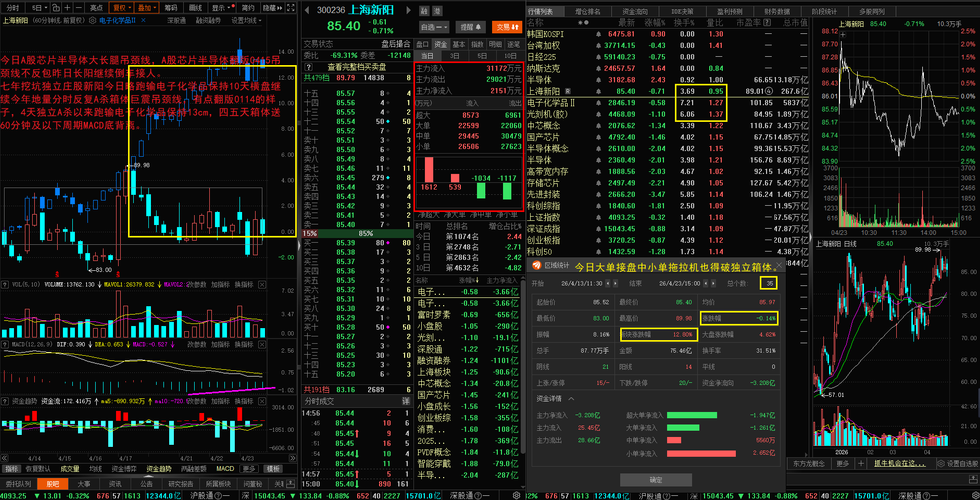Close the 区域统计 dialog

coord(779,265)
